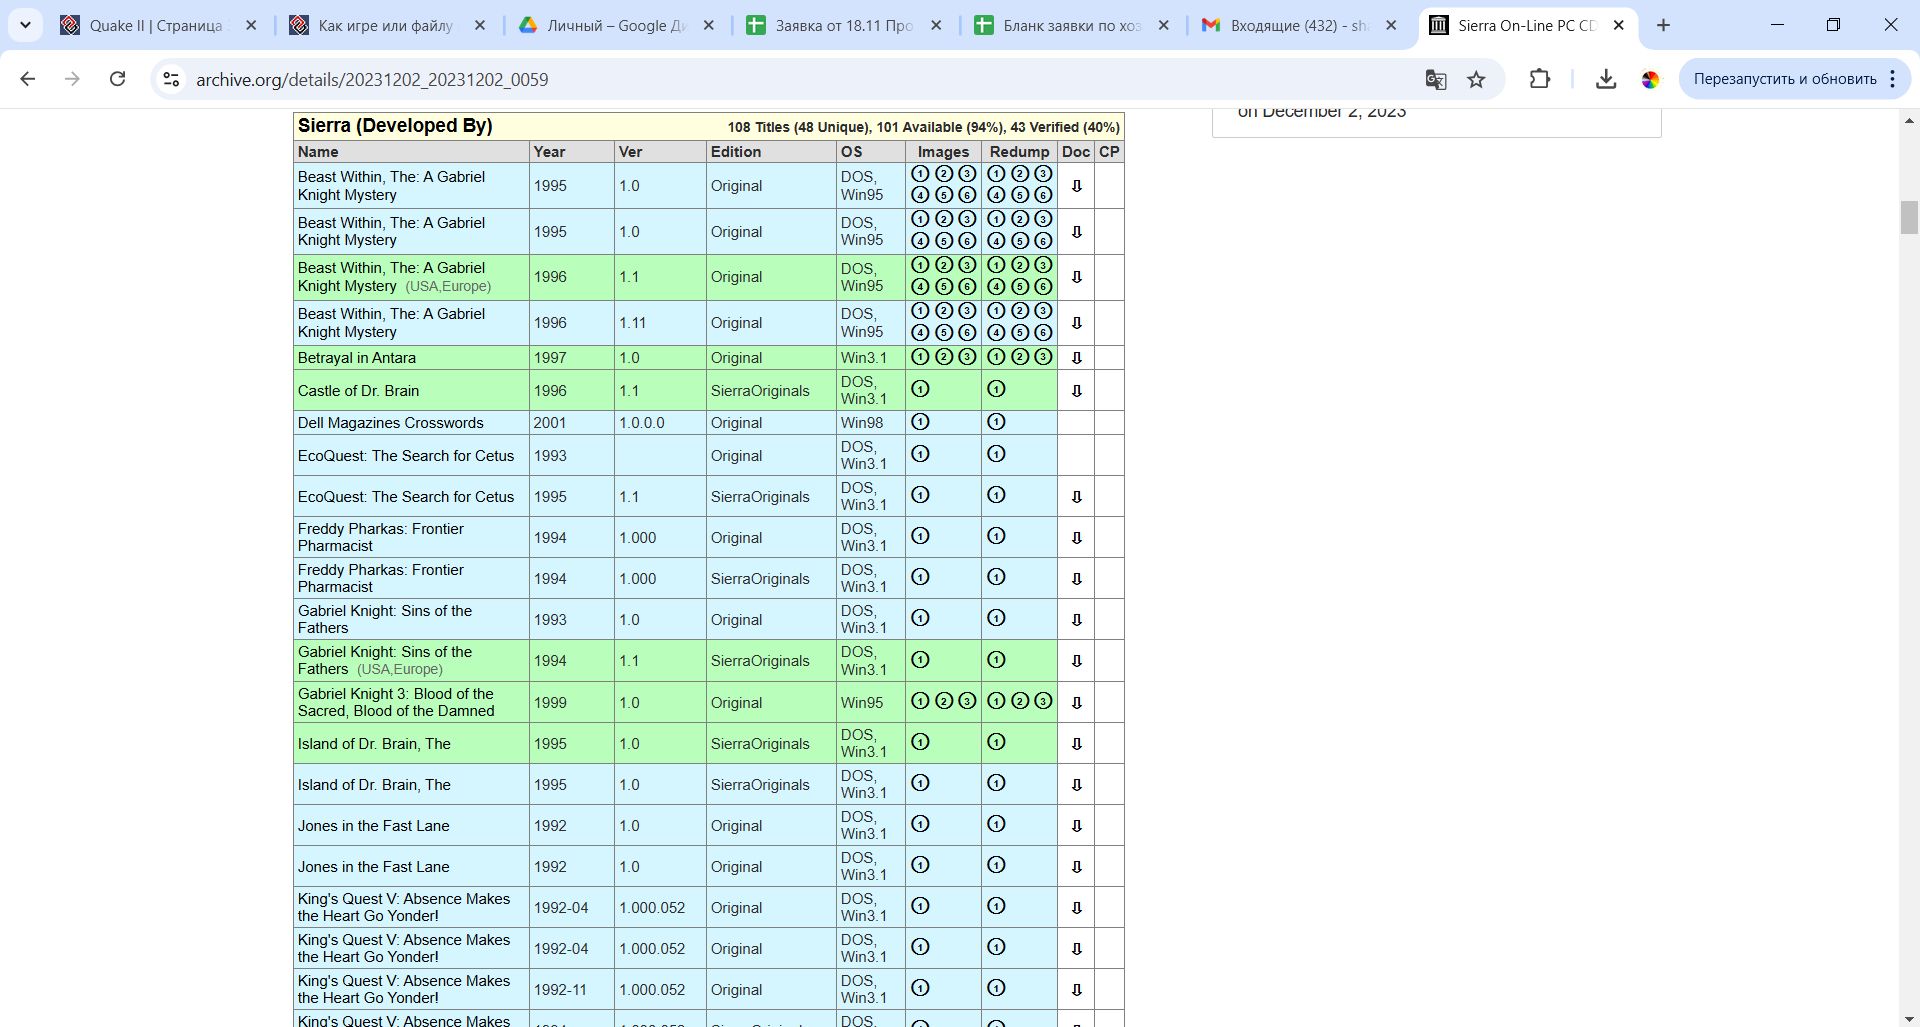Screen dimensions: 1920x1027
Task: Open Images disc 3 for Betrayal in Antara
Action: [x=967, y=357]
